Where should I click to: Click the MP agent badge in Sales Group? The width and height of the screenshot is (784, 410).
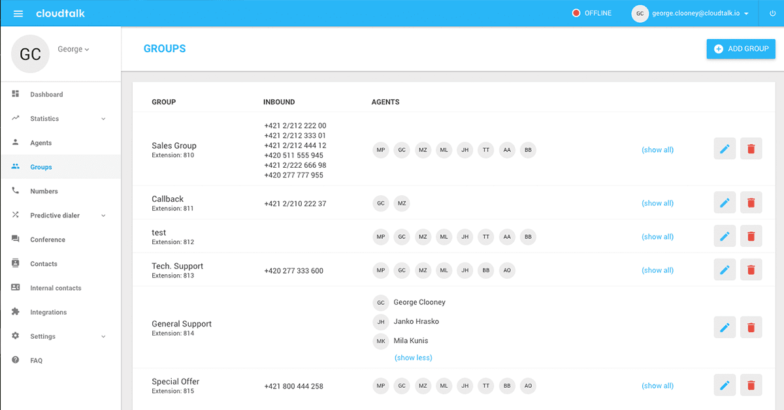tap(380, 150)
